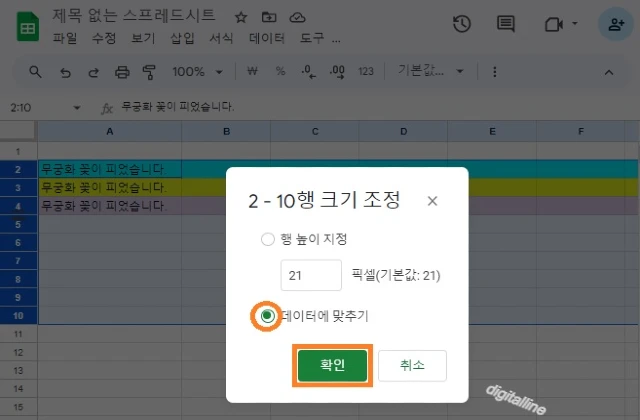The image size is (640, 420).
Task: Select row 11 header
Action: click(x=18, y=334)
